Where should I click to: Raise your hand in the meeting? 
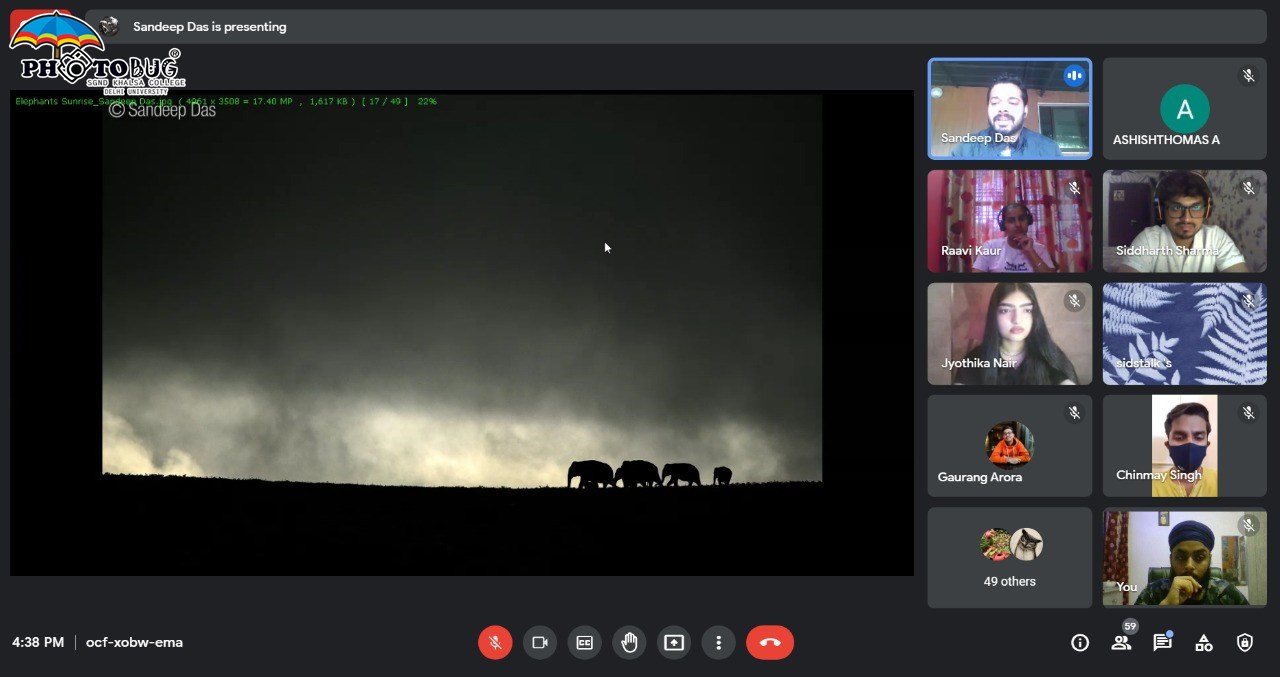point(629,642)
